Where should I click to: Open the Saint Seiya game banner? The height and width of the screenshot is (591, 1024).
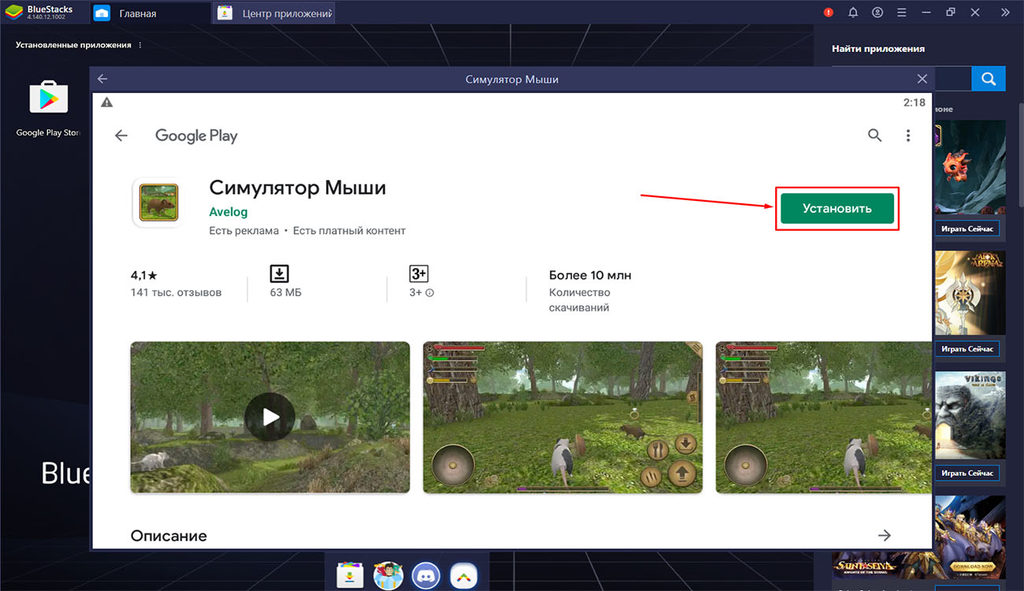[x=970, y=537]
